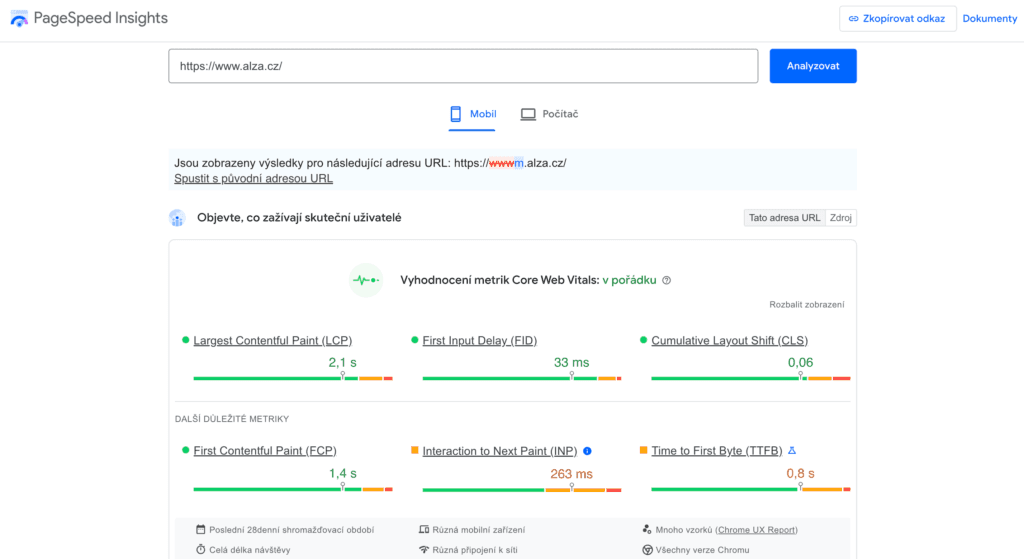The height and width of the screenshot is (559, 1024).
Task: Open First Contentful Paint (FCP) link
Action: coord(264,451)
